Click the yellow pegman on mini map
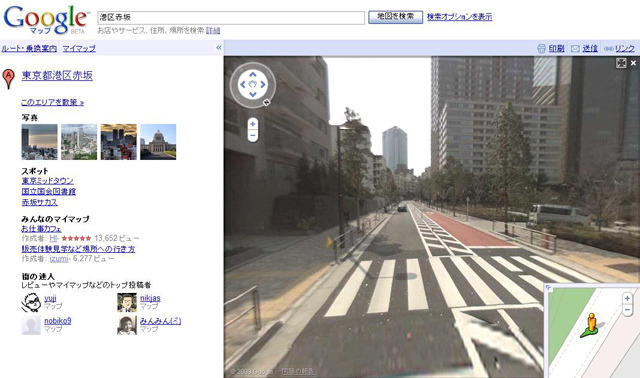640x378 pixels. [591, 325]
